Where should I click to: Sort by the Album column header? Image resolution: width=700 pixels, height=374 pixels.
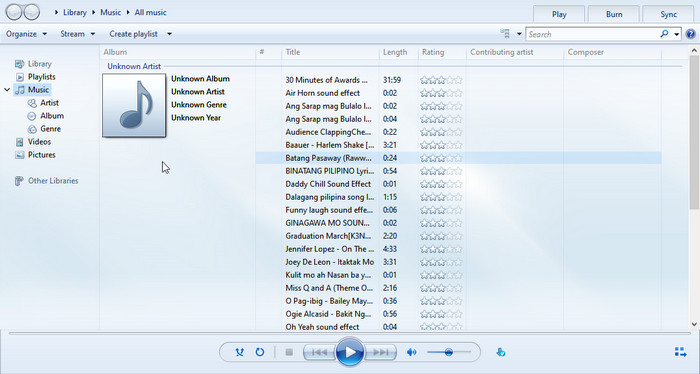tap(178, 52)
